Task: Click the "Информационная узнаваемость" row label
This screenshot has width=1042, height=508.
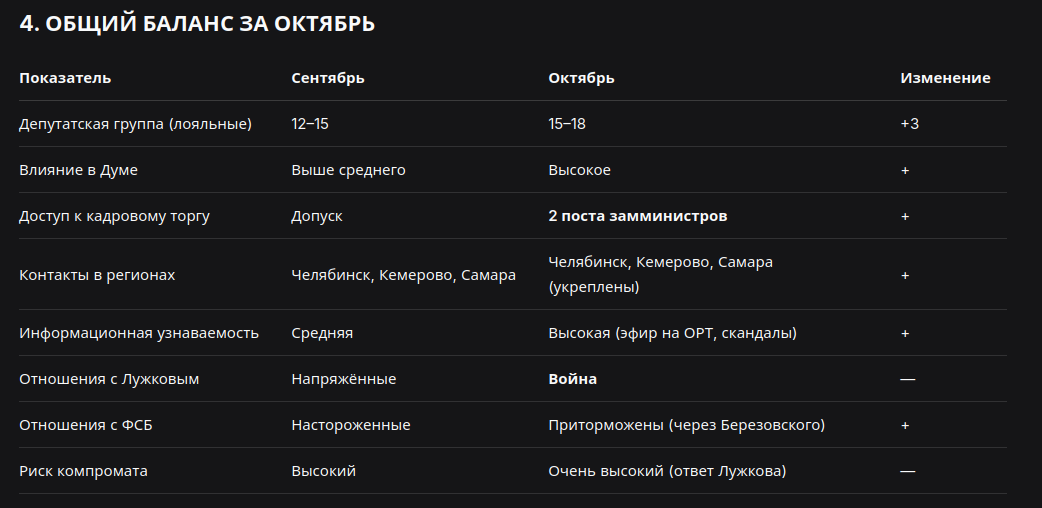Action: [139, 332]
